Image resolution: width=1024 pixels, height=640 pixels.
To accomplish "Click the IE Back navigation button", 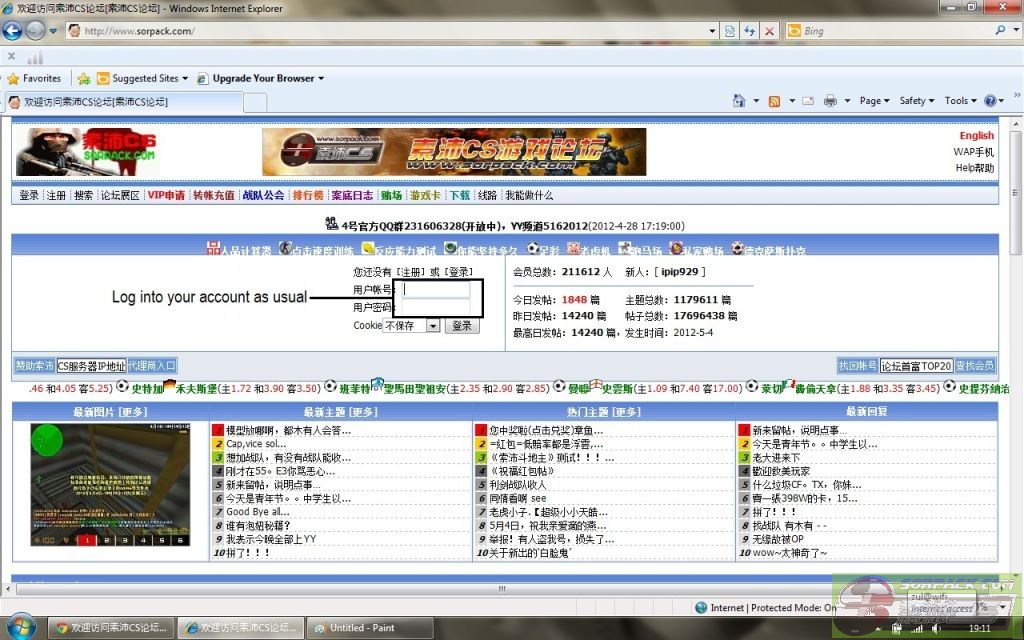I will tap(14, 30).
